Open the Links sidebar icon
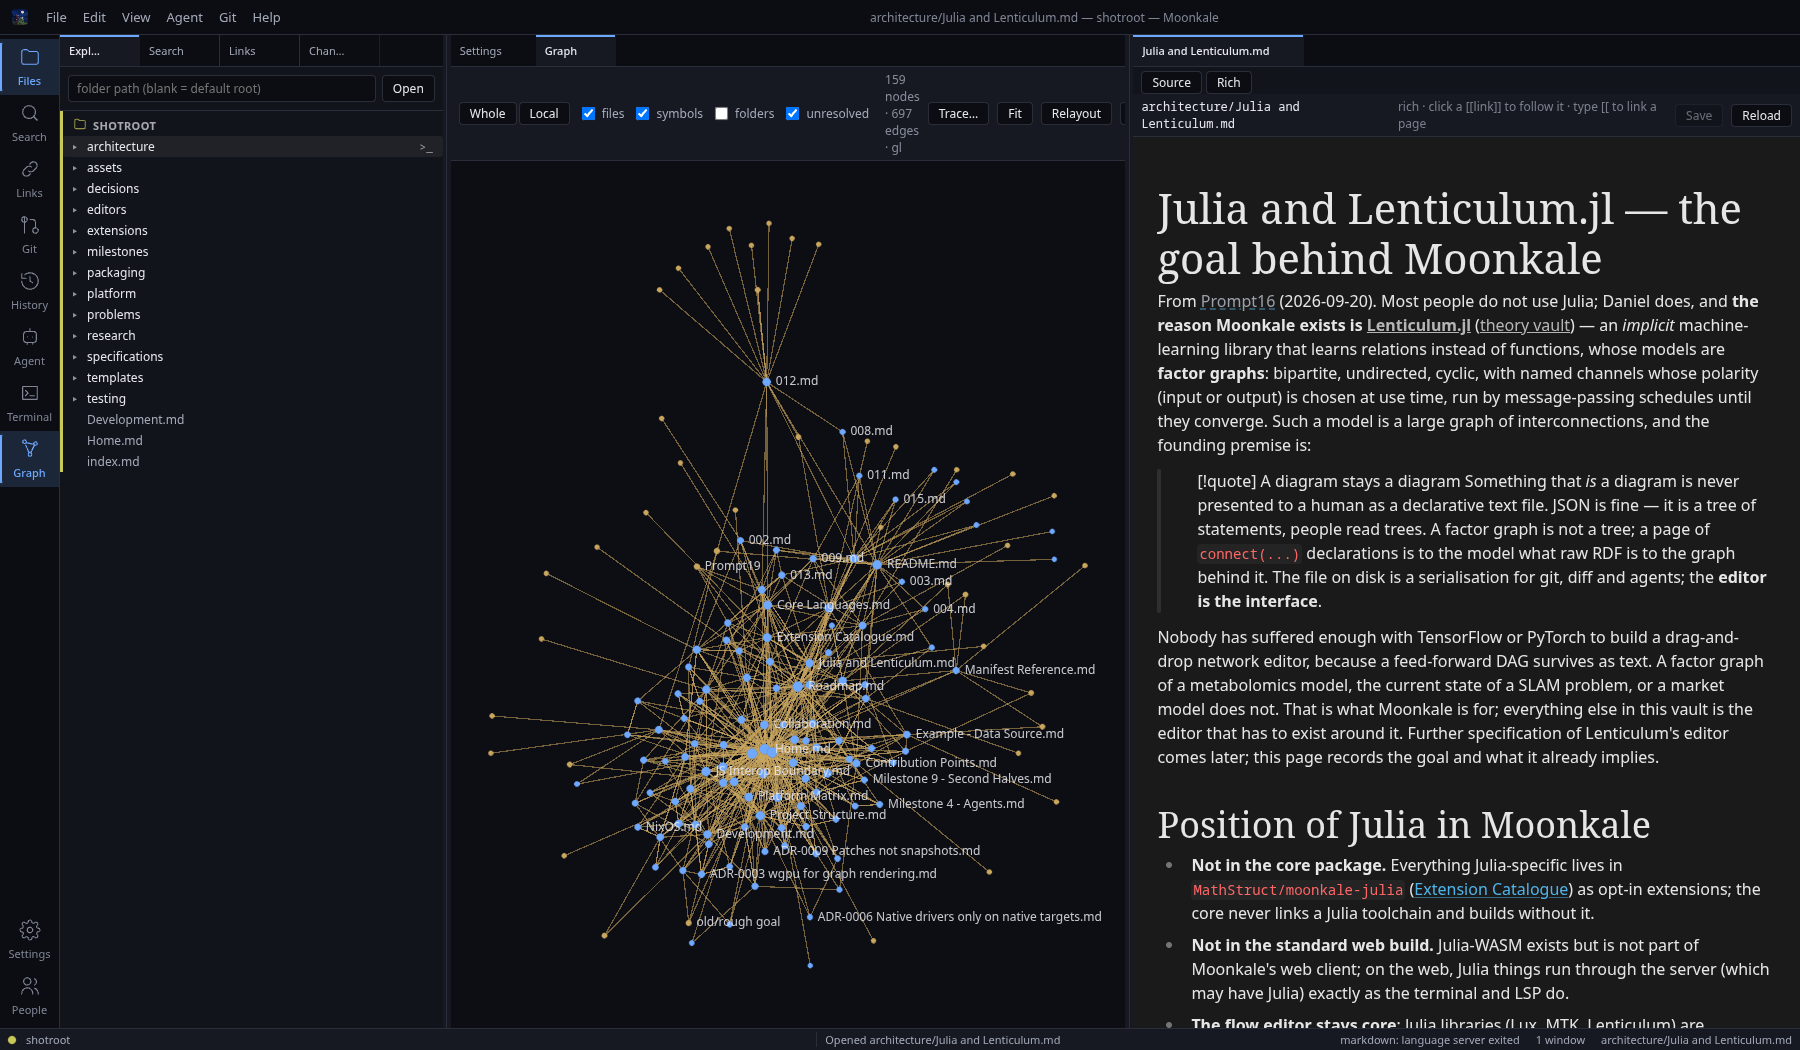The image size is (1800, 1050). click(x=29, y=179)
